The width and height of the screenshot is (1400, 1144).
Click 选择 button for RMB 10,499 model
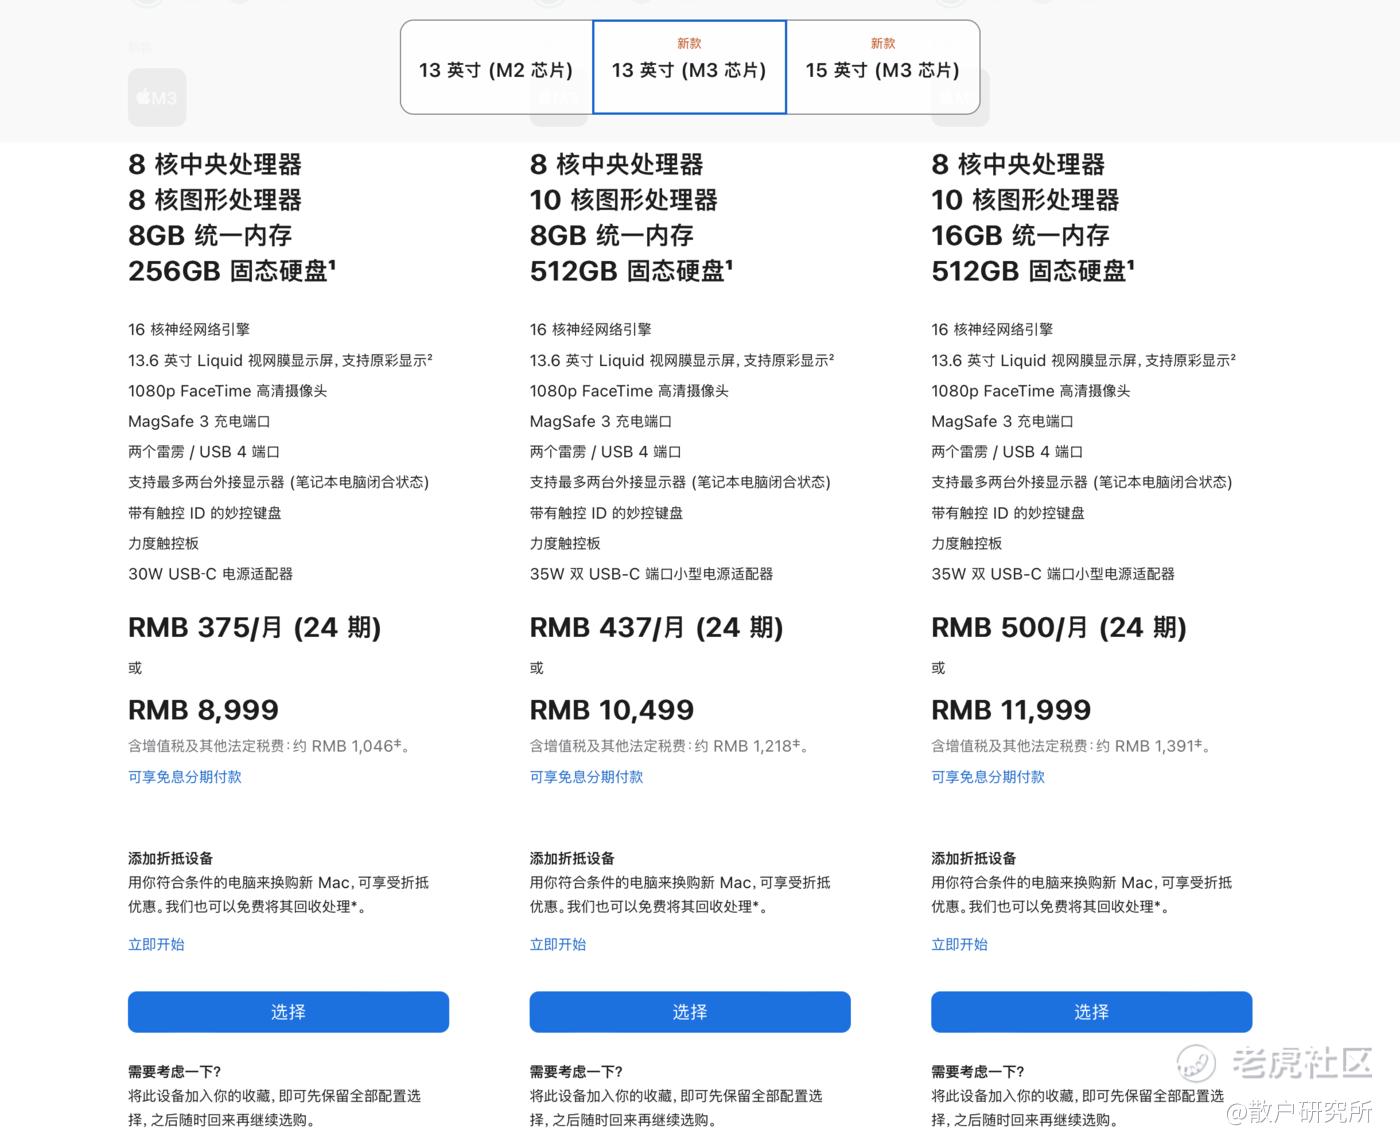pos(690,1012)
